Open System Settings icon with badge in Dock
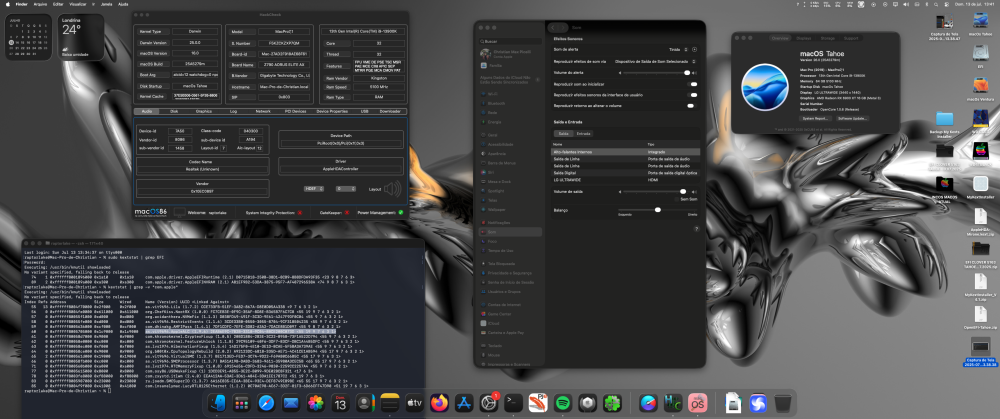Image resolution: width=1000 pixels, height=419 pixels. coord(489,403)
